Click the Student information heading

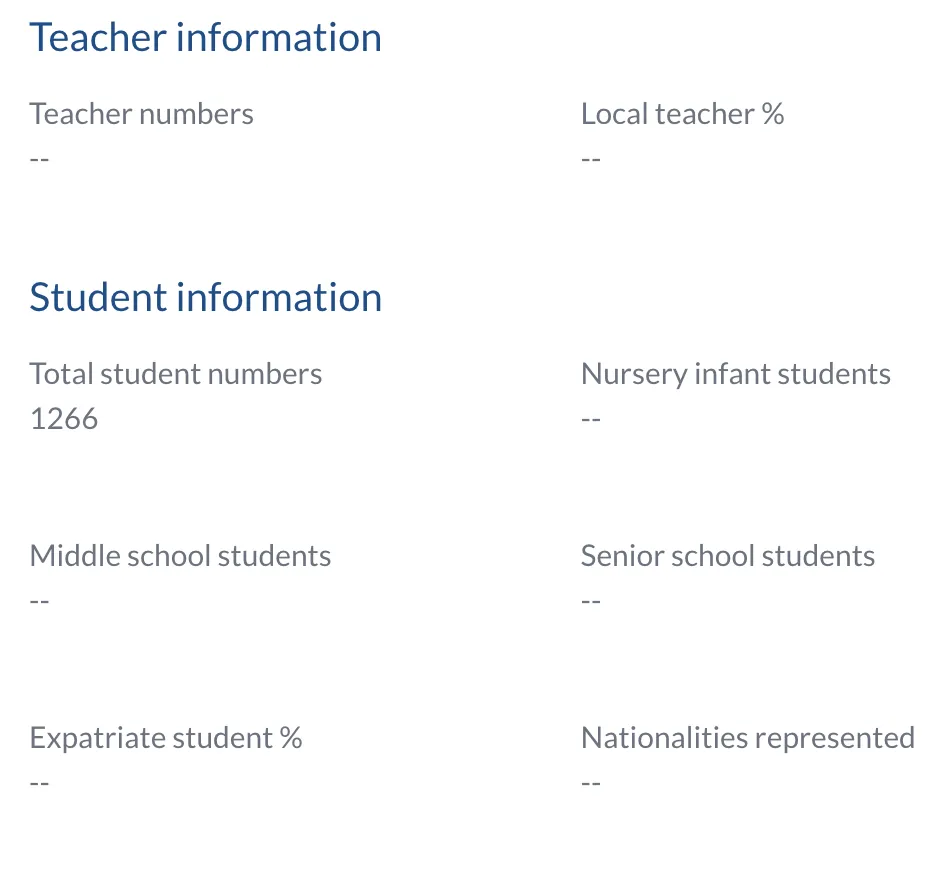205,297
